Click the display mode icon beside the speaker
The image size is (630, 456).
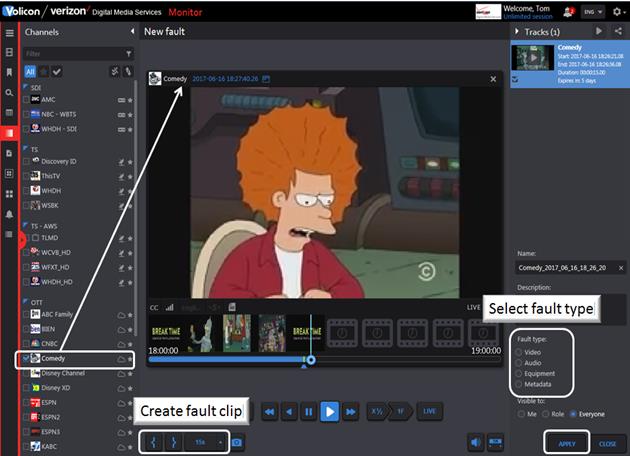[495, 442]
